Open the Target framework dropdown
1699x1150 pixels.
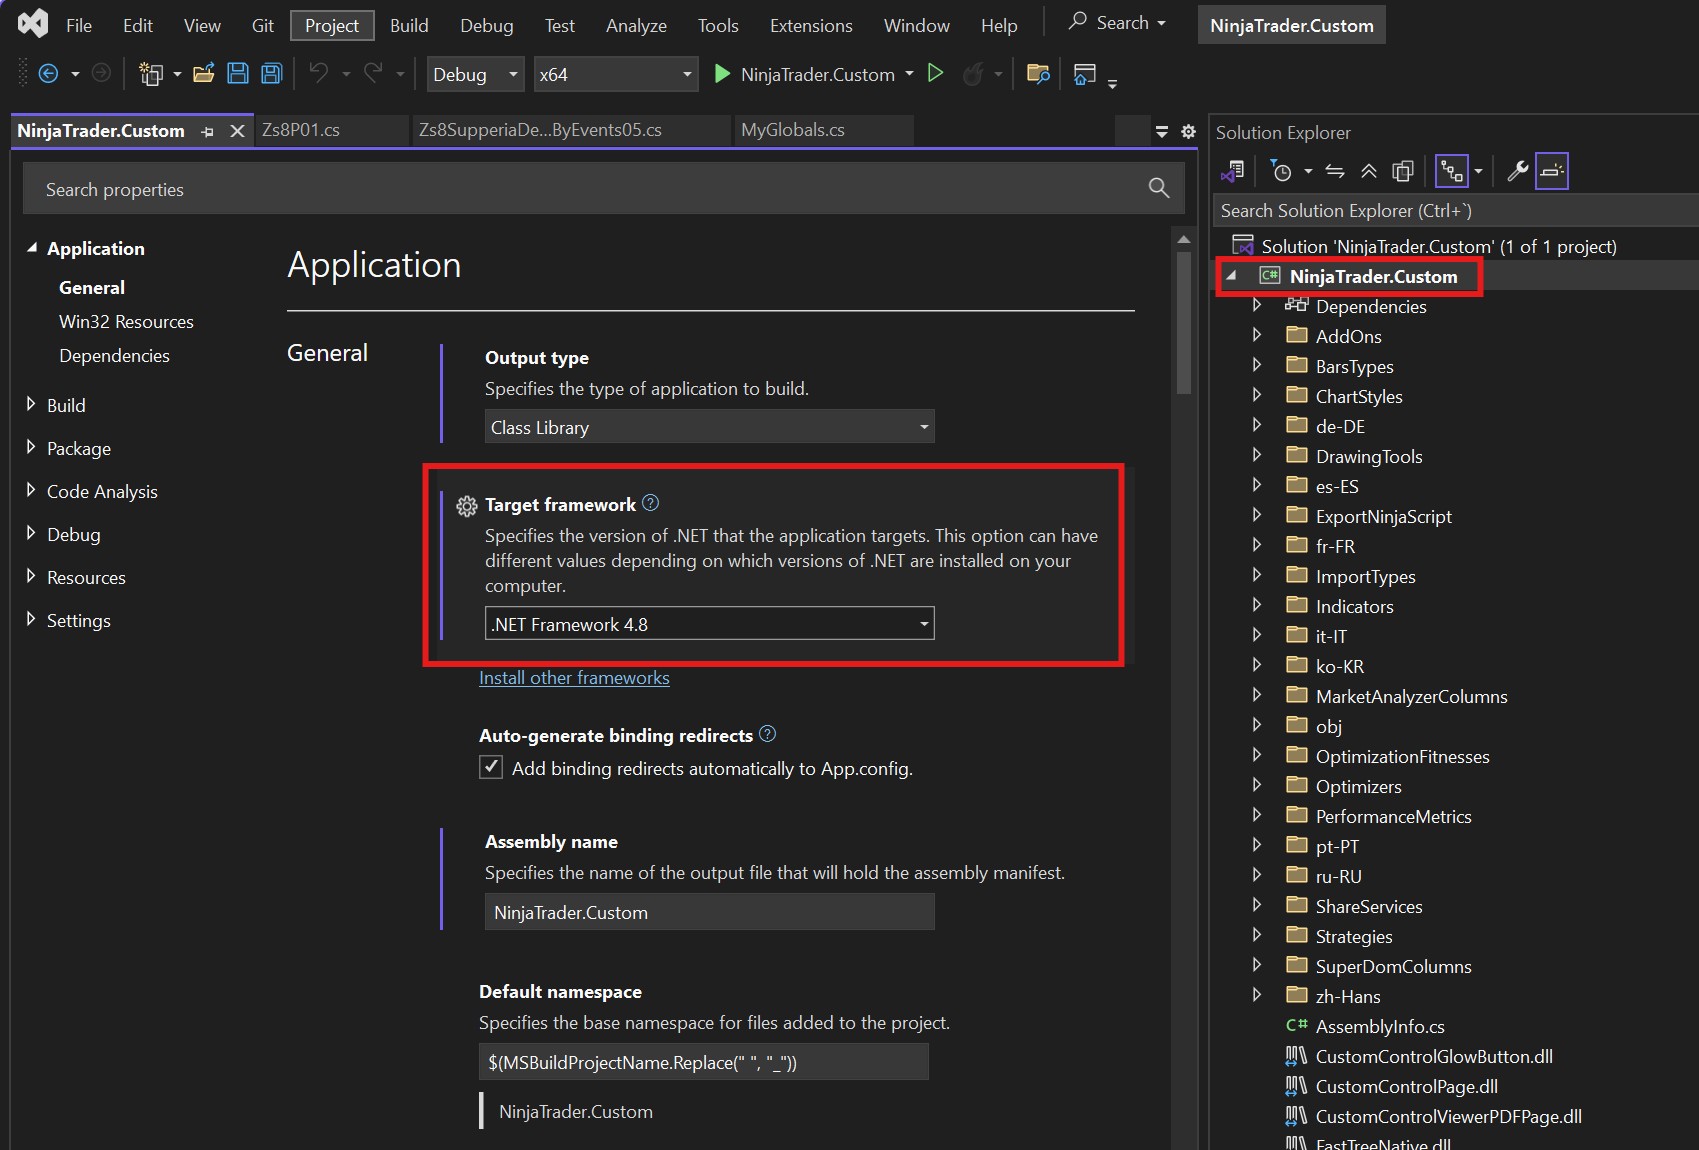click(709, 624)
